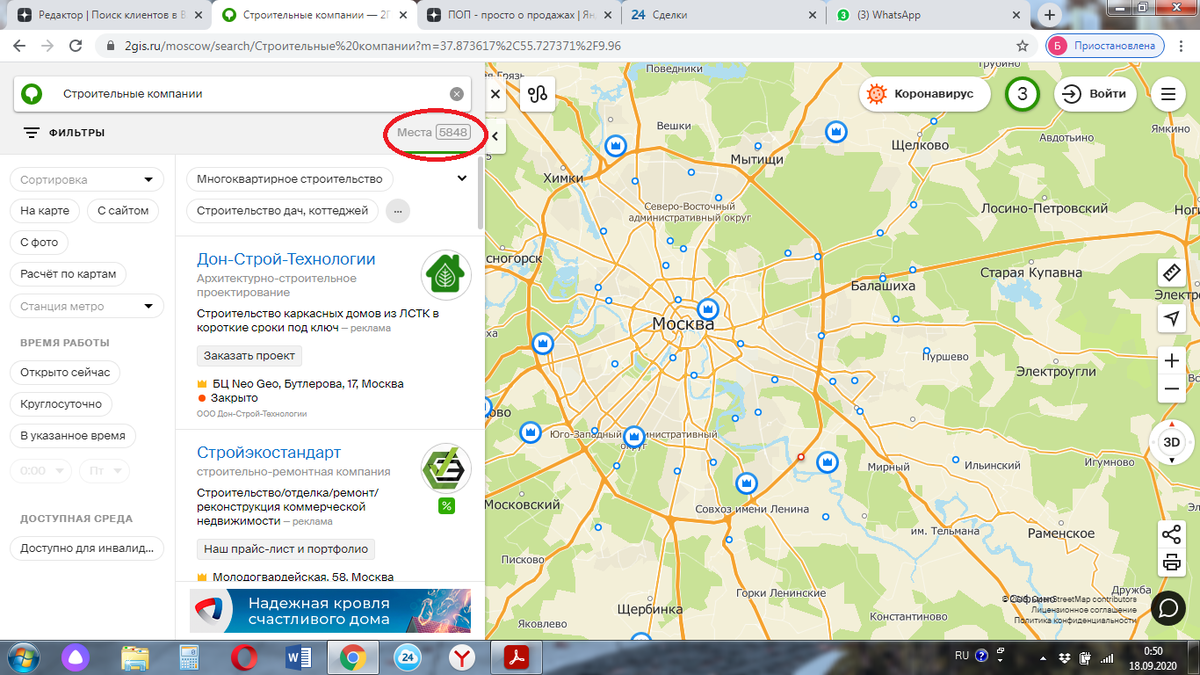The height and width of the screenshot is (675, 1200).
Task: Switch to the WhatsApp browser tab
Action: point(928,15)
